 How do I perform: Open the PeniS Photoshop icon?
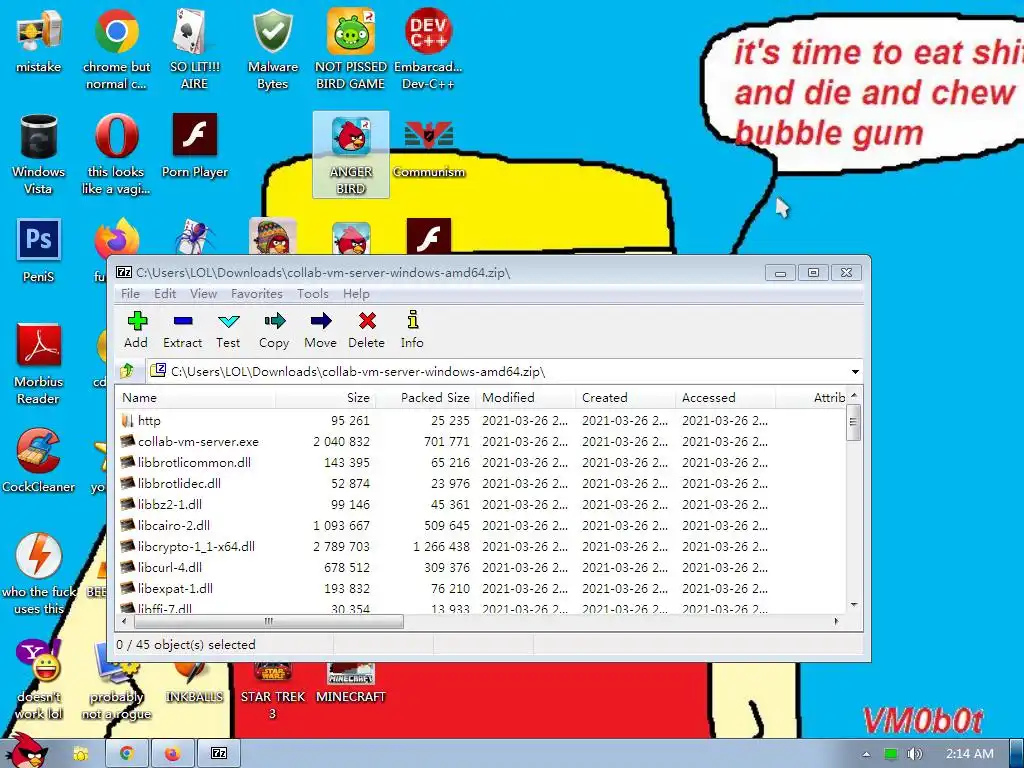[x=38, y=251]
